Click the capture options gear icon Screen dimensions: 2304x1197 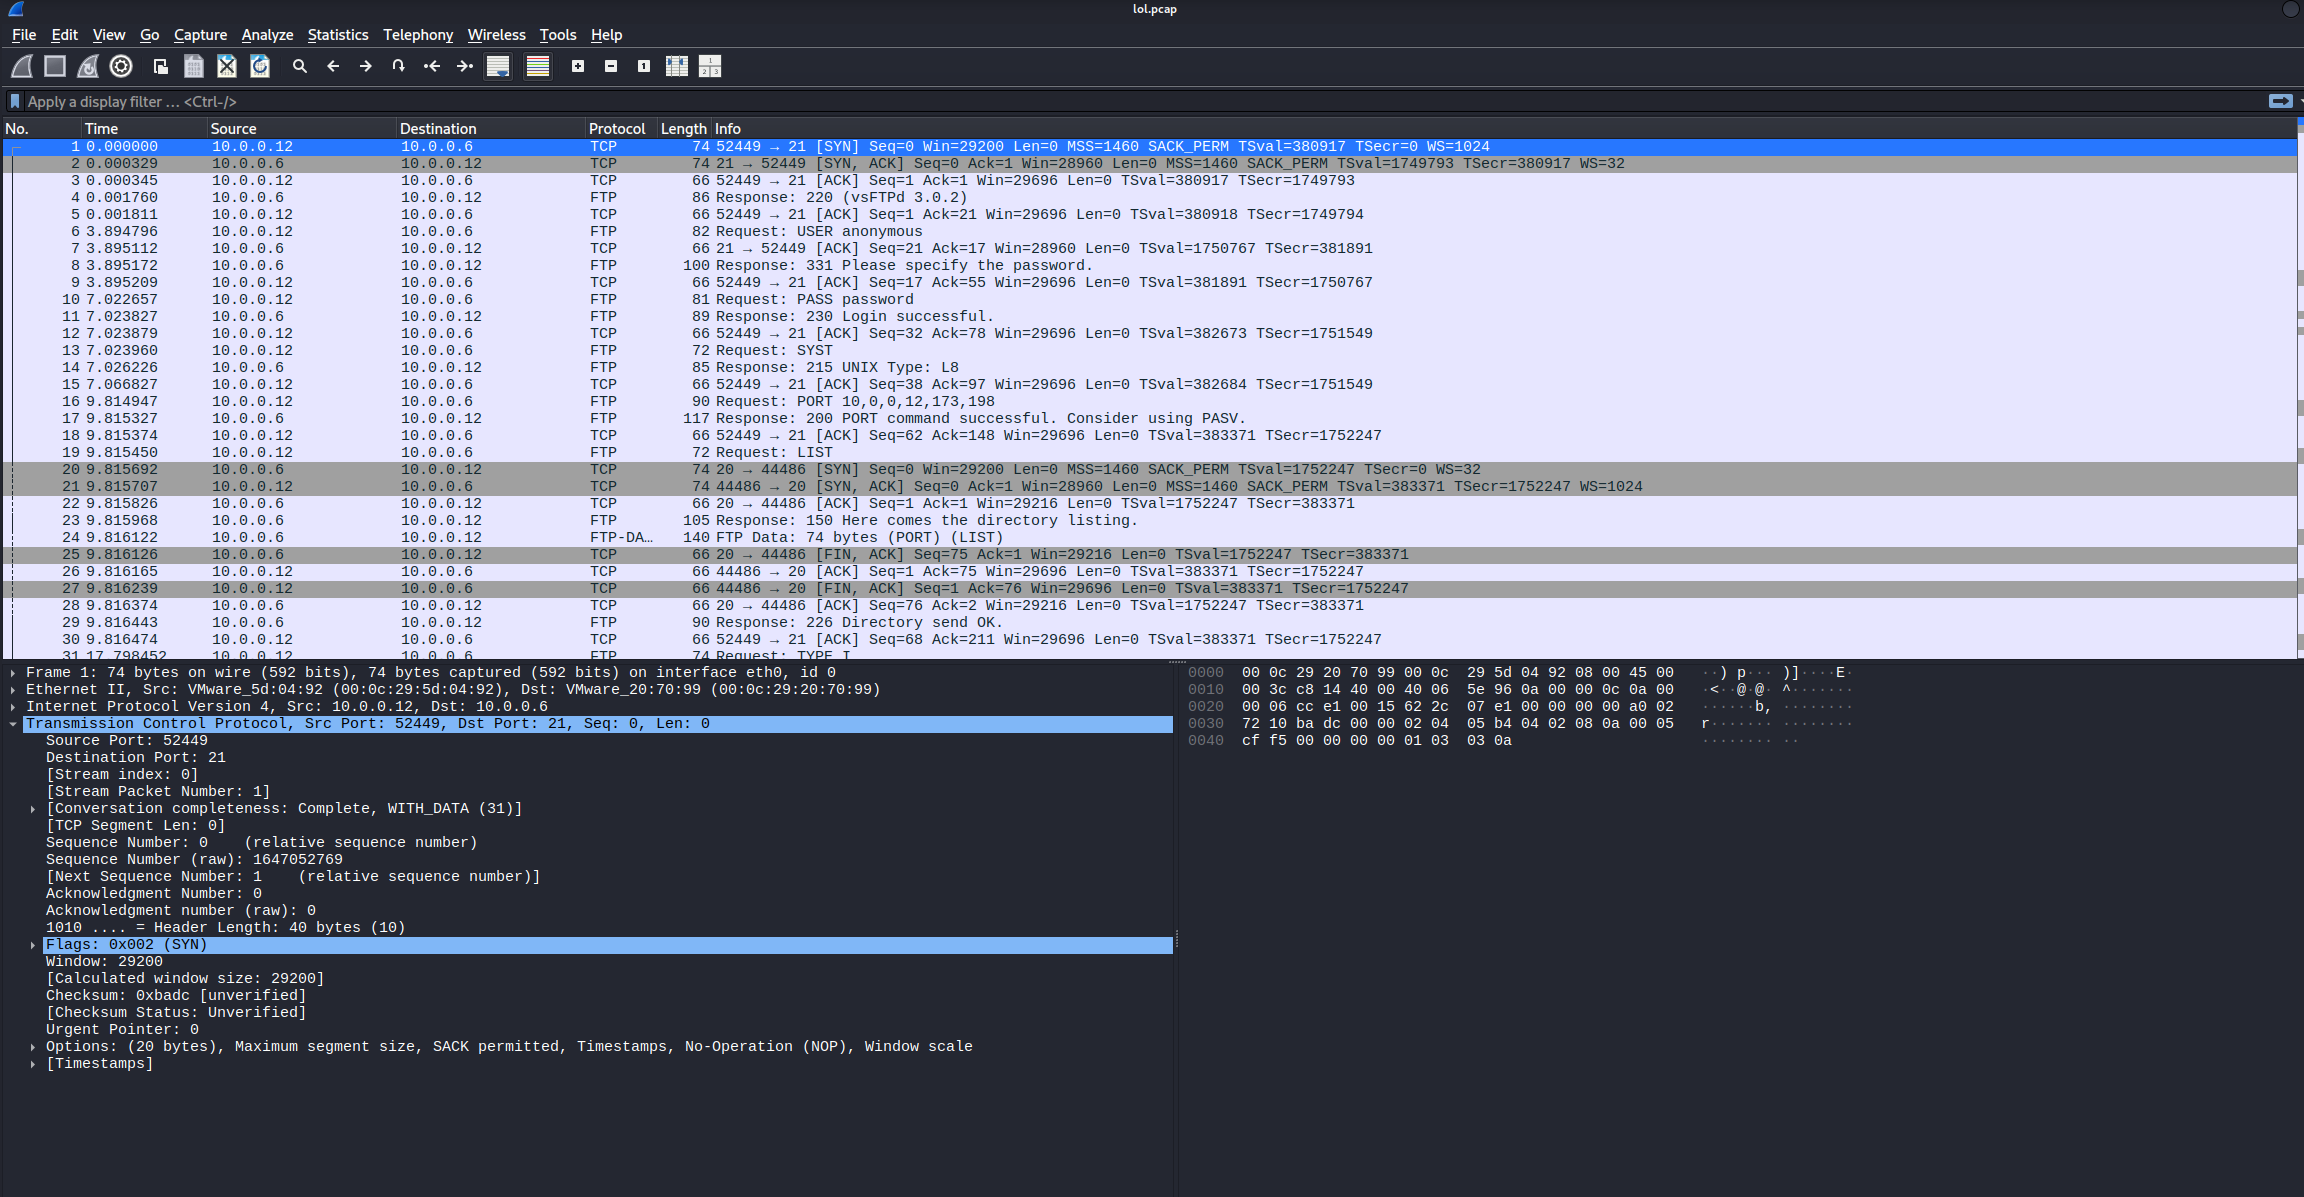tap(121, 66)
